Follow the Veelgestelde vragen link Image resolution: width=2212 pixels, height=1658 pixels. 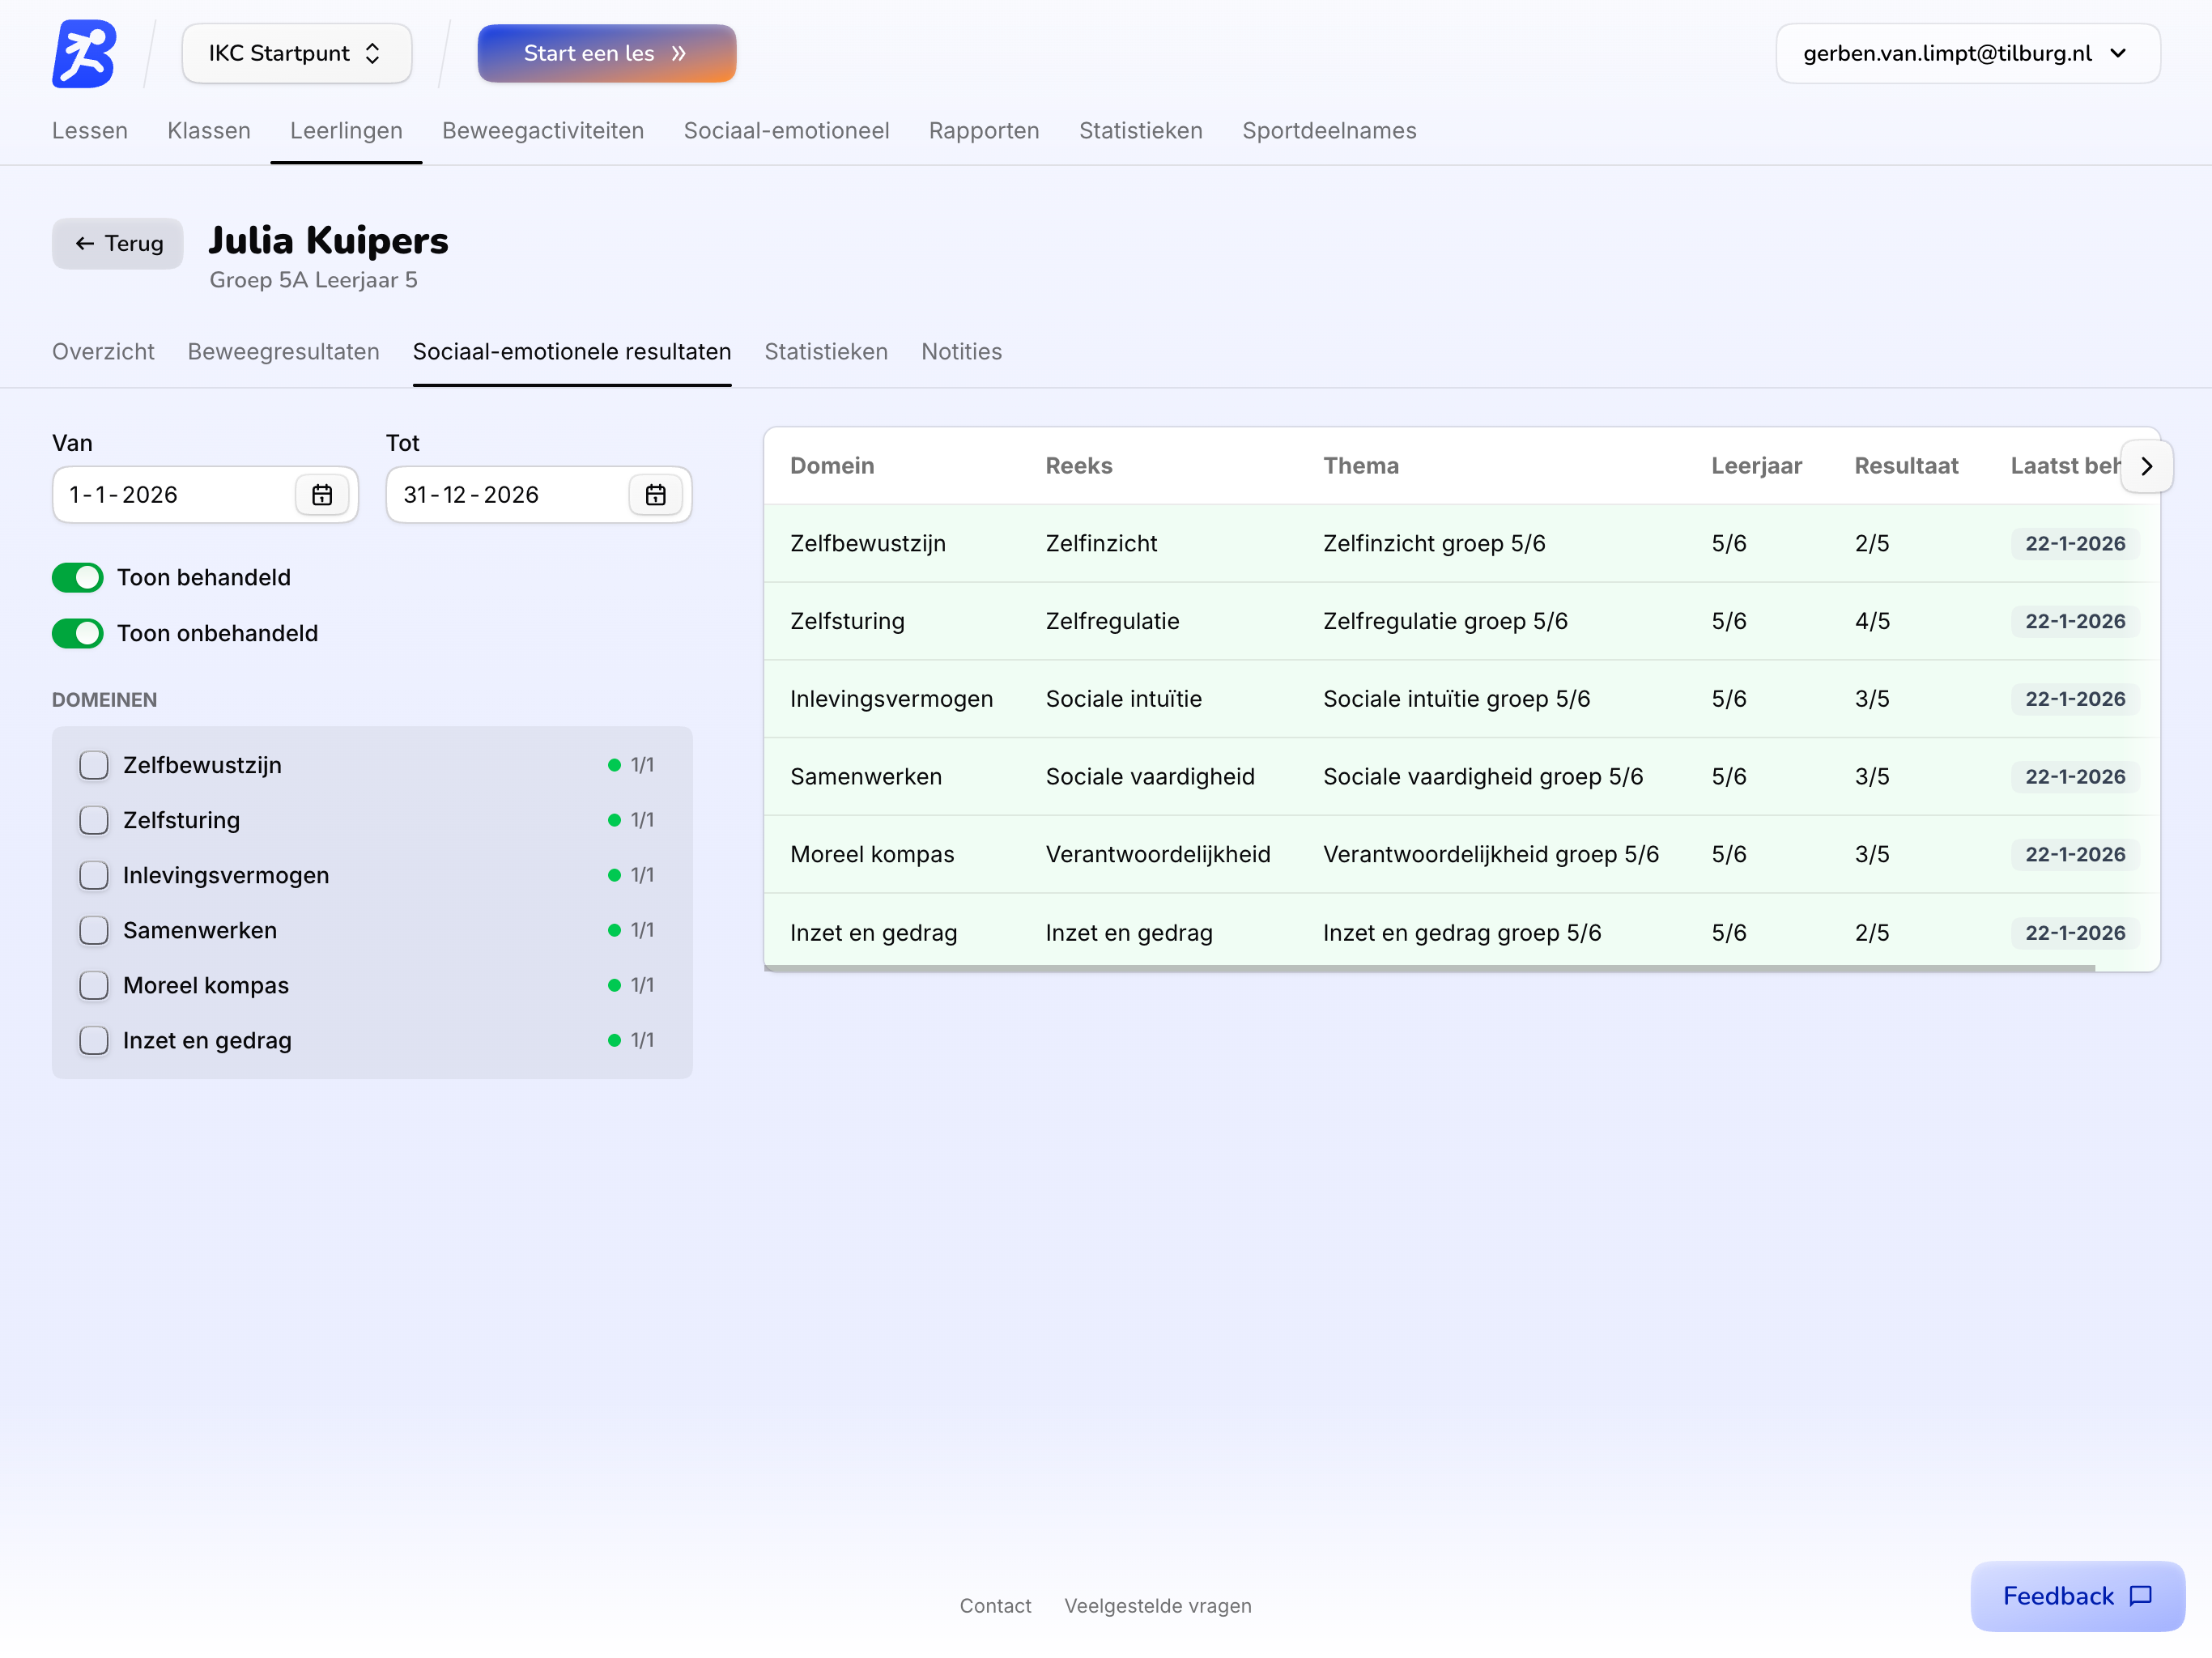[1157, 1606]
